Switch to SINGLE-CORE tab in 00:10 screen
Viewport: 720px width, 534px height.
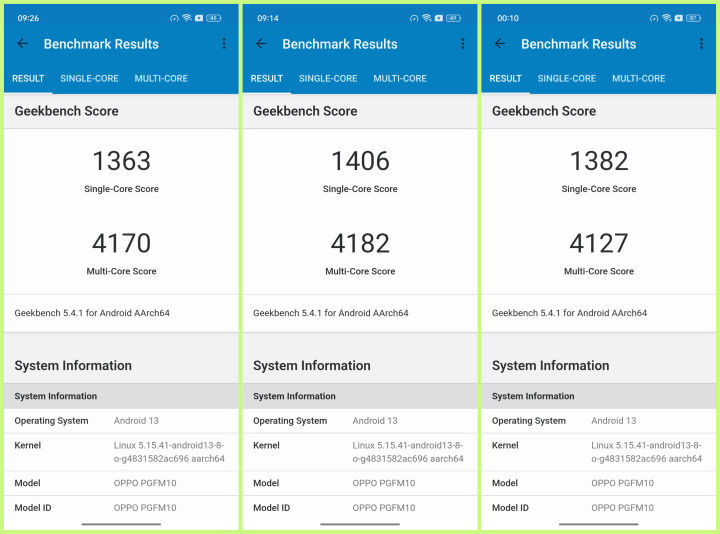(567, 79)
